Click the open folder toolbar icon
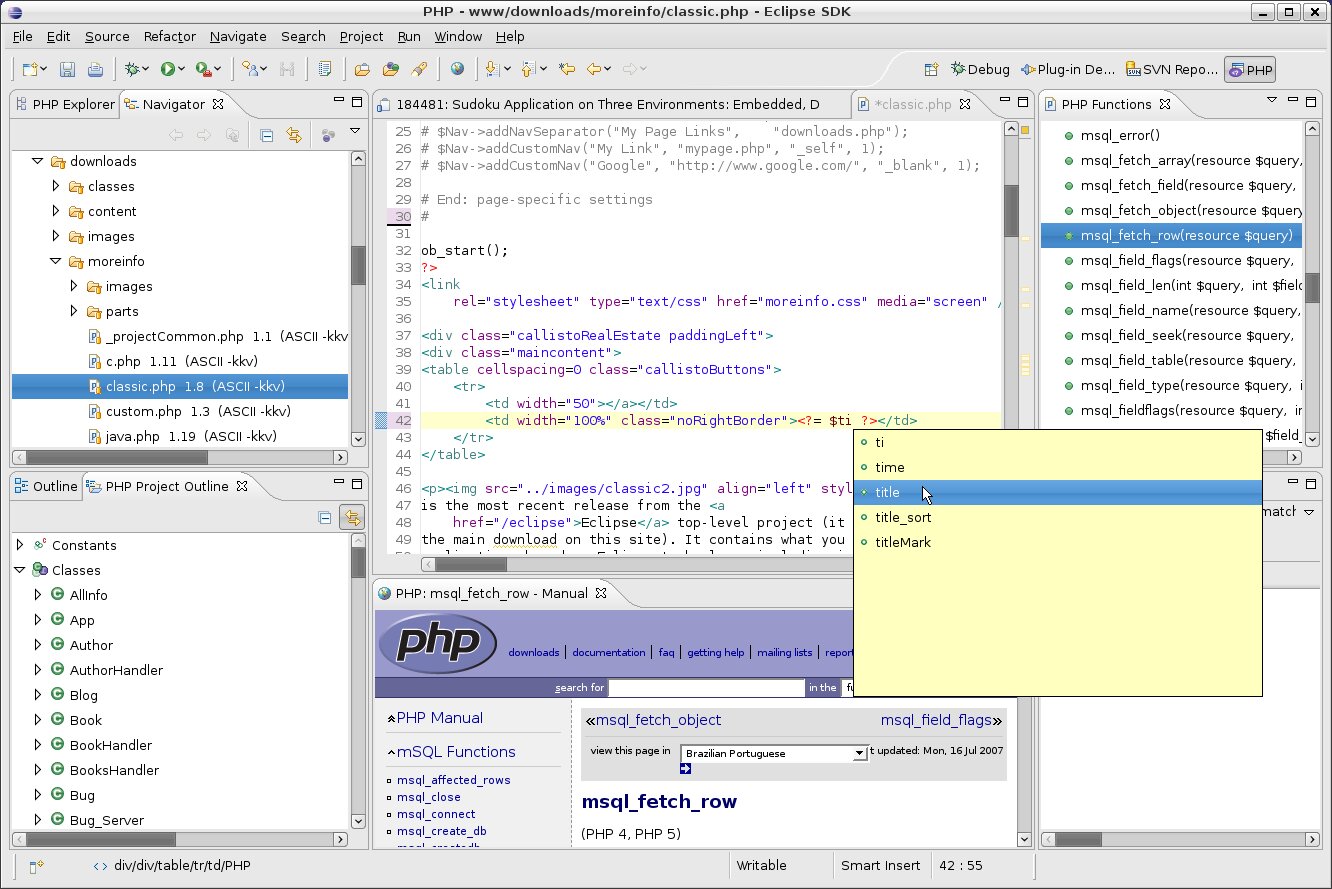Viewport: 1332px width, 889px height. [362, 69]
